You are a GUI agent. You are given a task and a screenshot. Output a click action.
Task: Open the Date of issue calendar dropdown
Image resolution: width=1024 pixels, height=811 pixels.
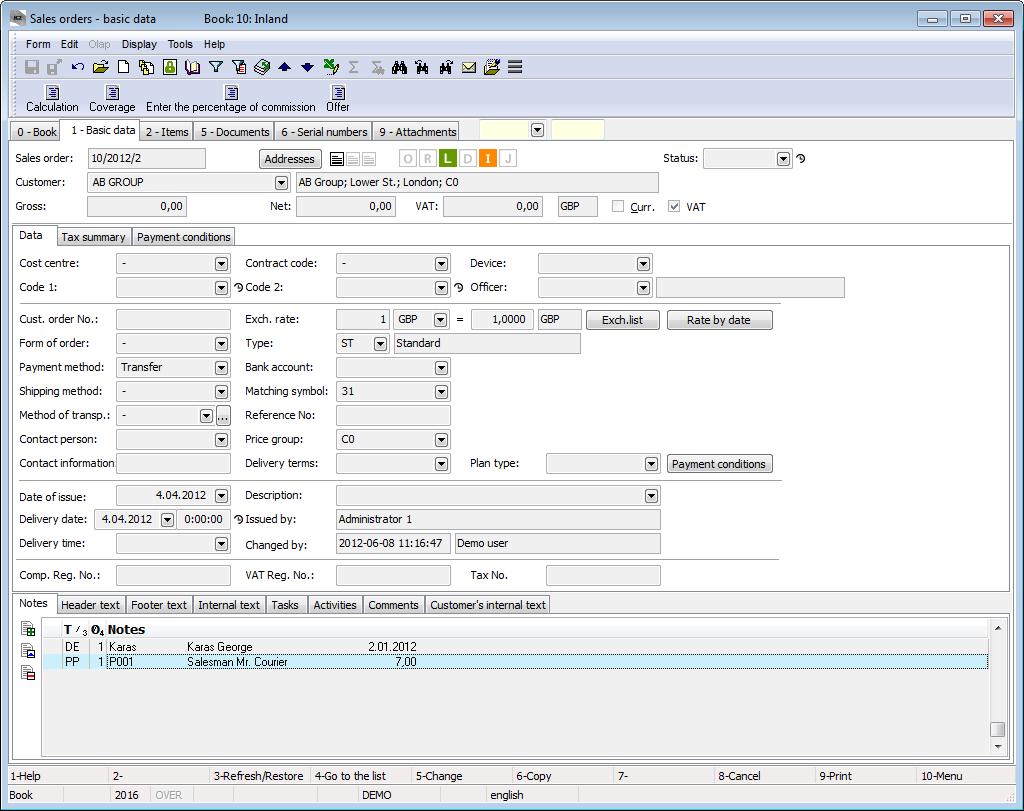[221, 496]
